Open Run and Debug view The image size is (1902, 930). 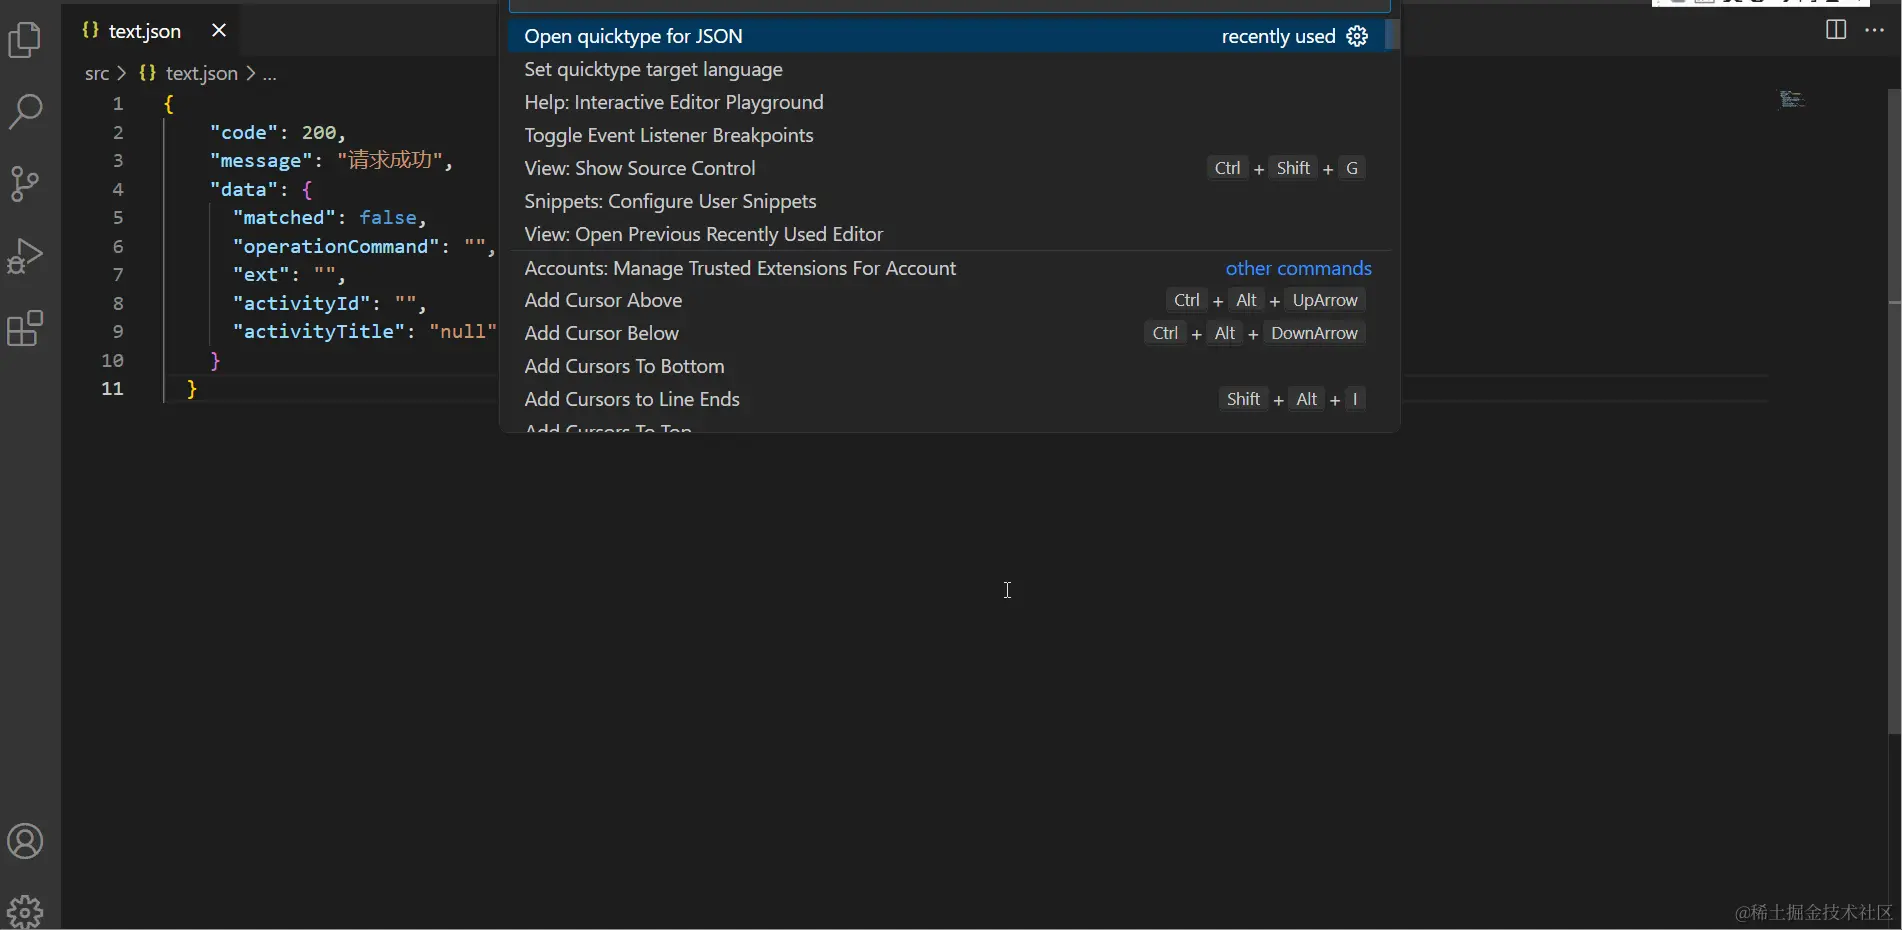[25, 257]
